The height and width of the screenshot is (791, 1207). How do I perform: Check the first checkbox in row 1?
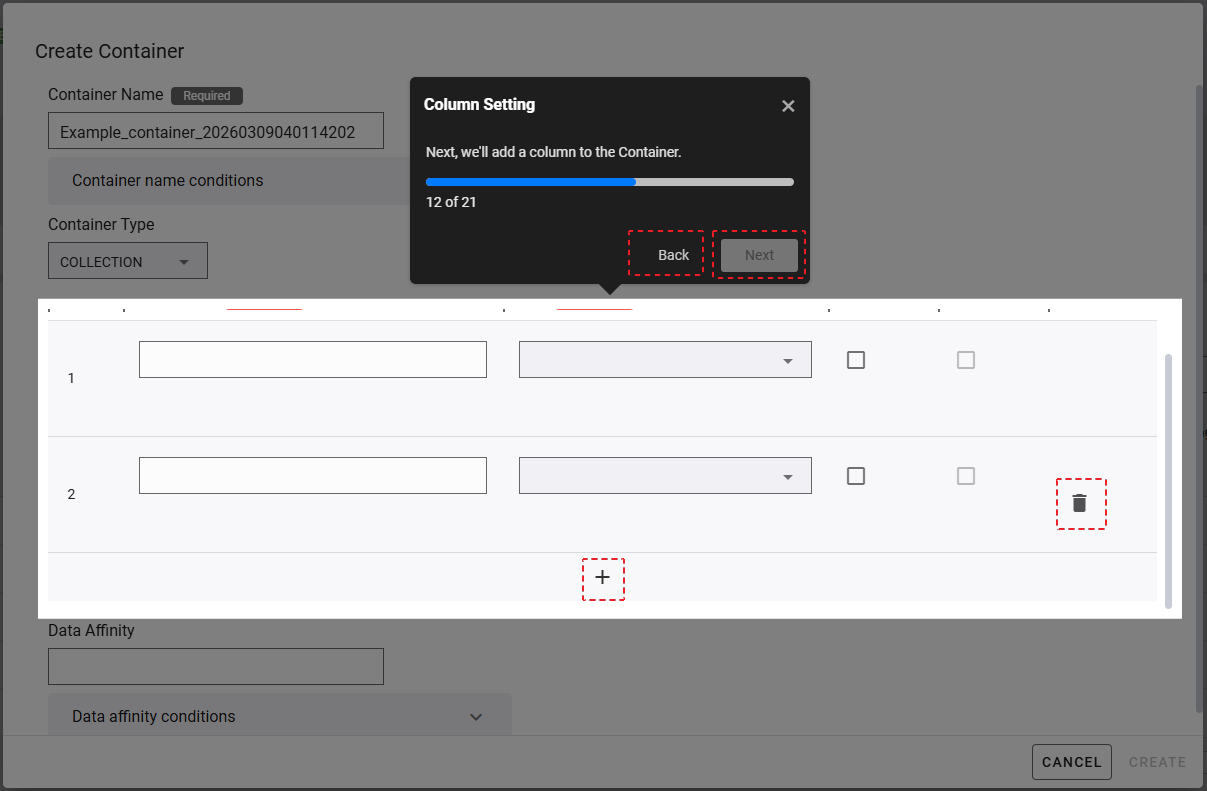pos(856,360)
